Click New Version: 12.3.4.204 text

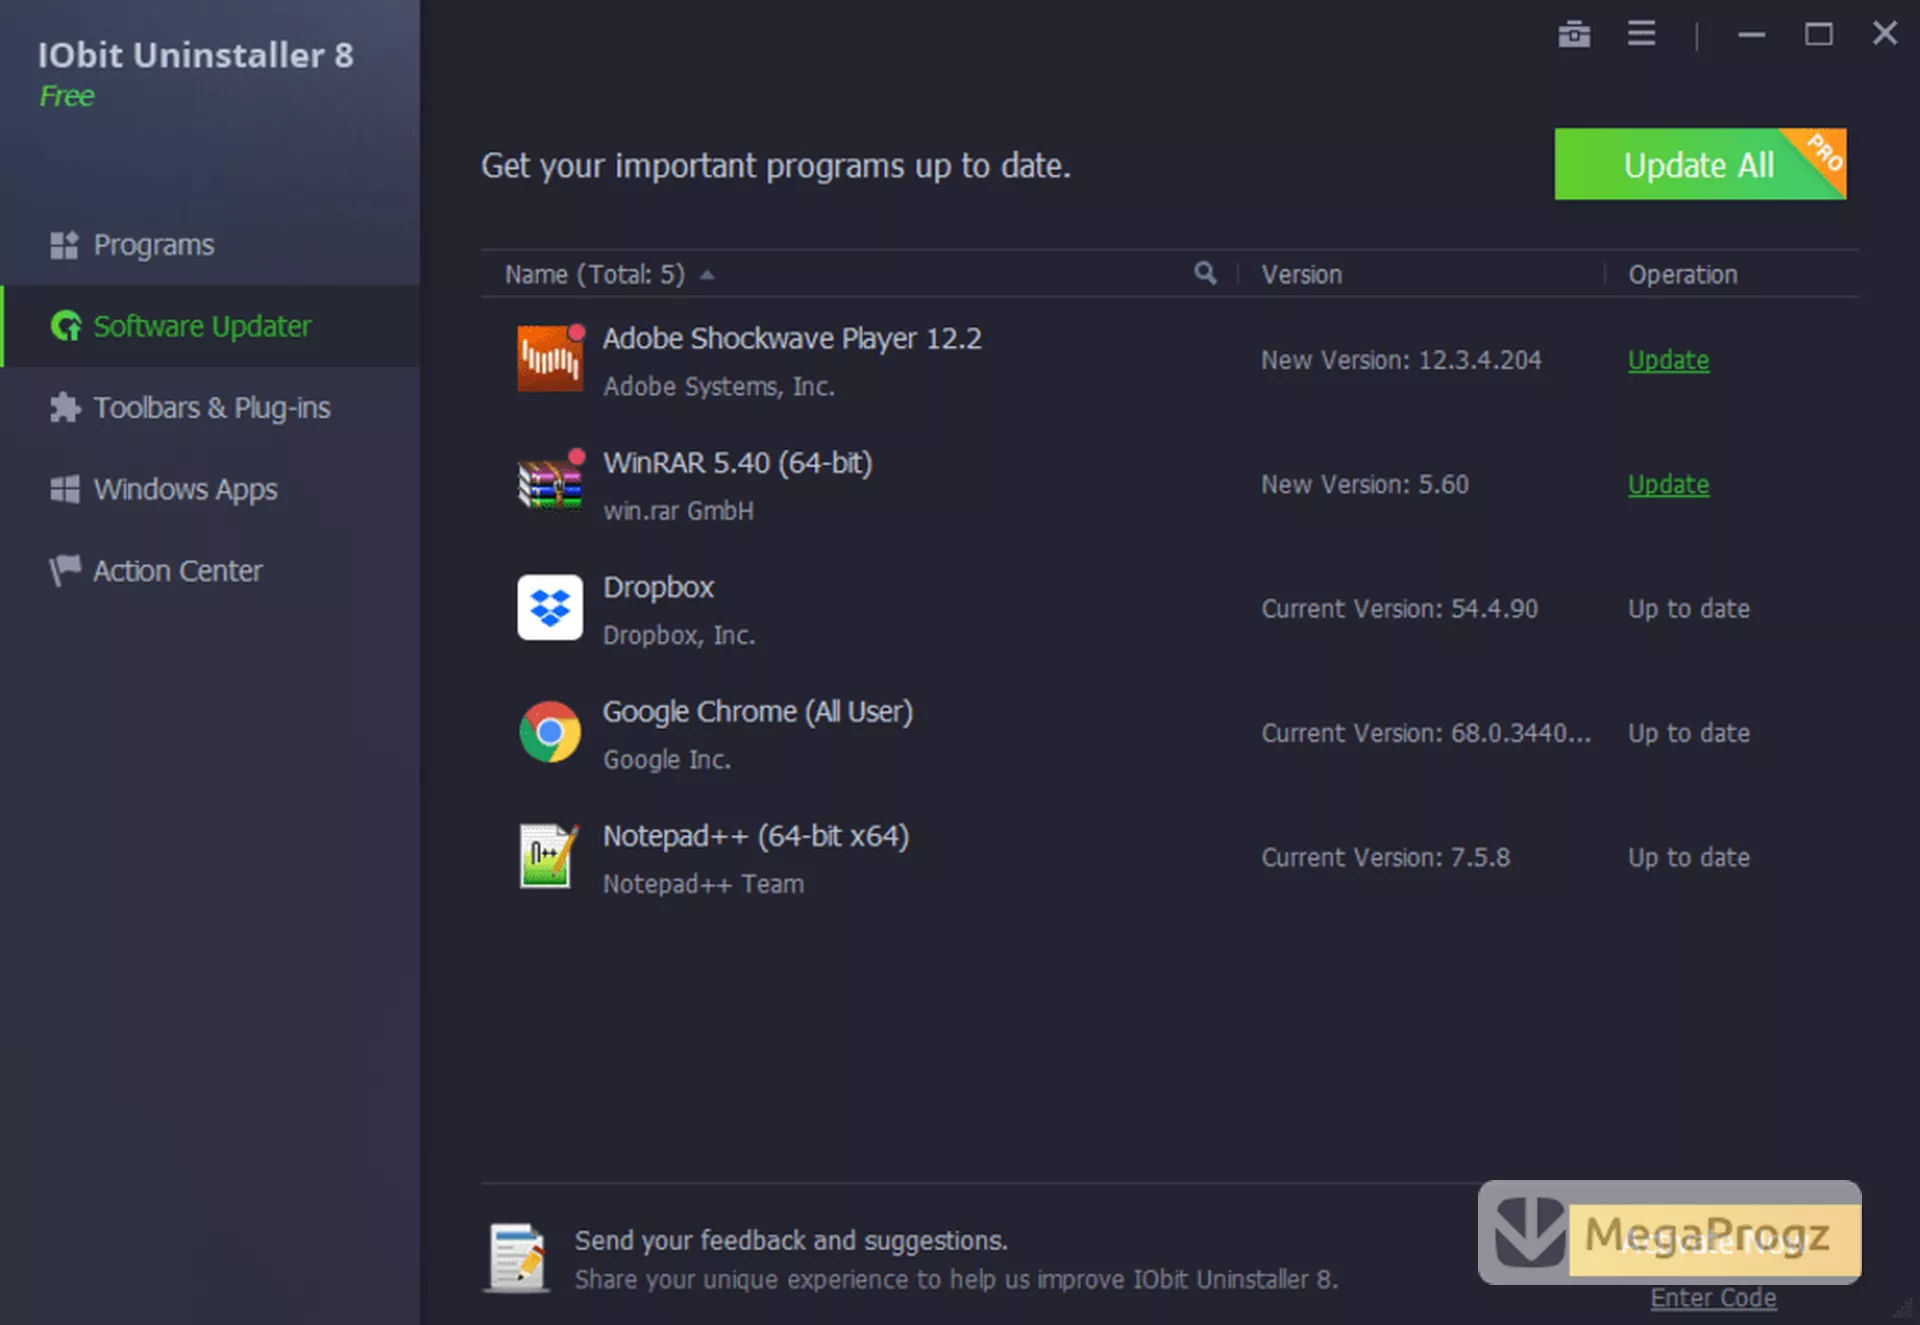click(1401, 360)
